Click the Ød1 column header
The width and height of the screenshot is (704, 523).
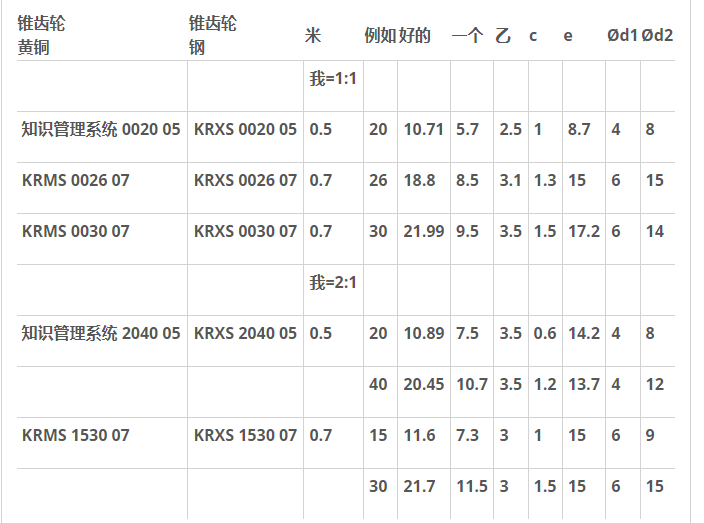click(622, 36)
